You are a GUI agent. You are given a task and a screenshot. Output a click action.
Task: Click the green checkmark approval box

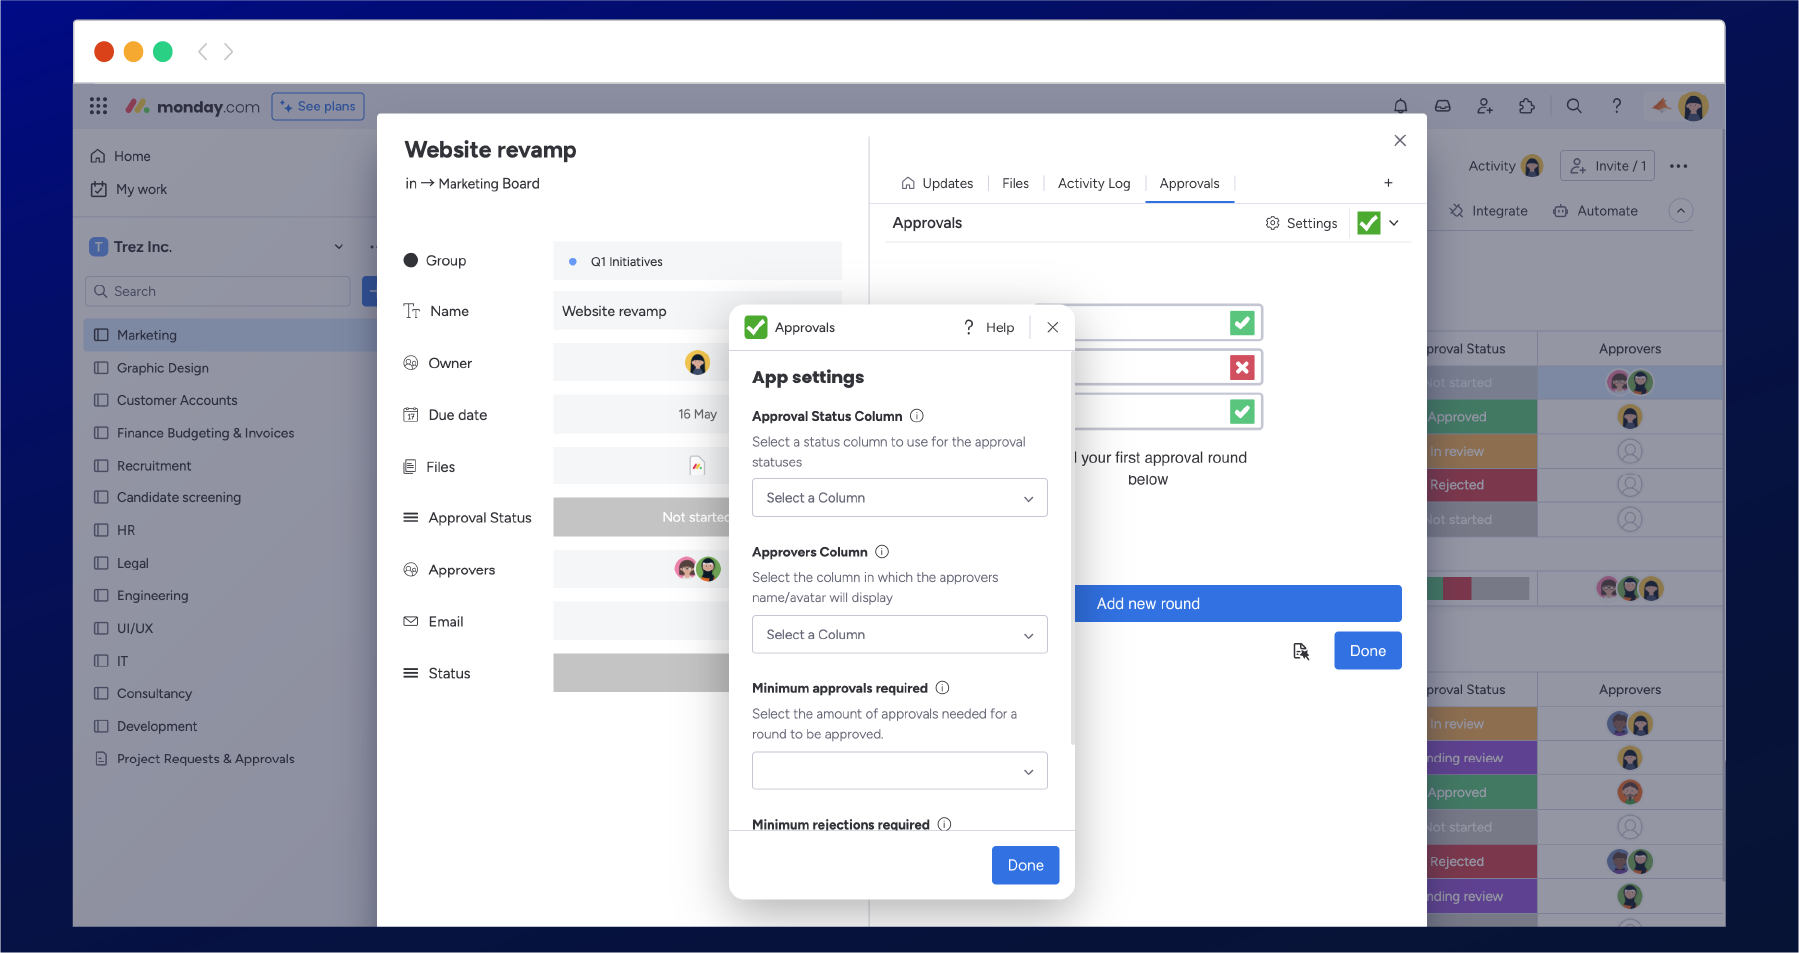pyautogui.click(x=1242, y=322)
